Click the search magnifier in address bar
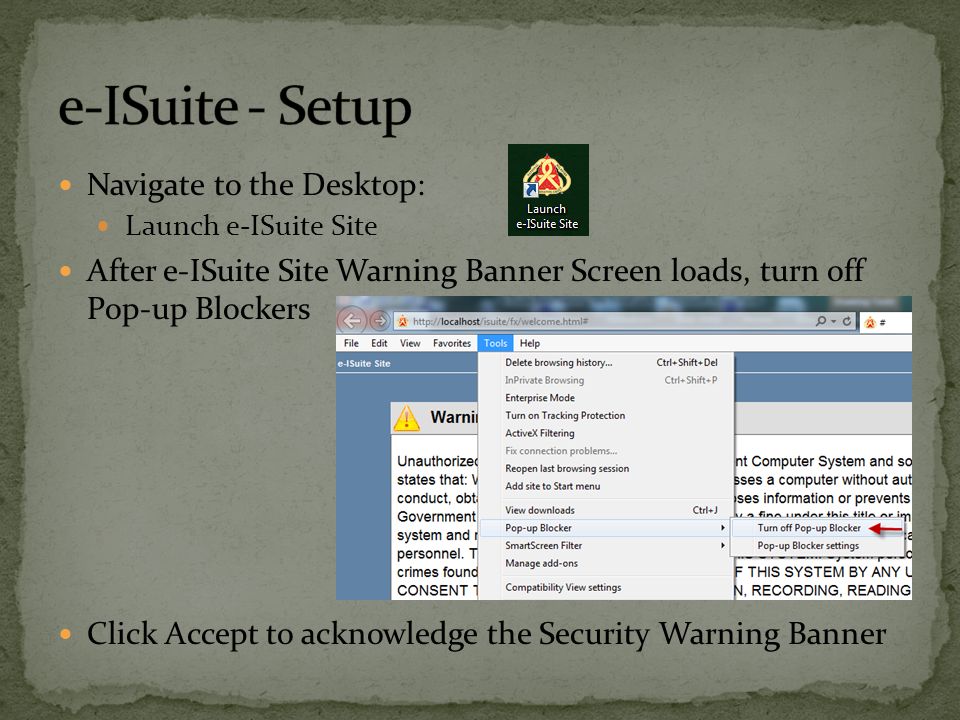Image resolution: width=960 pixels, height=720 pixels. (821, 321)
